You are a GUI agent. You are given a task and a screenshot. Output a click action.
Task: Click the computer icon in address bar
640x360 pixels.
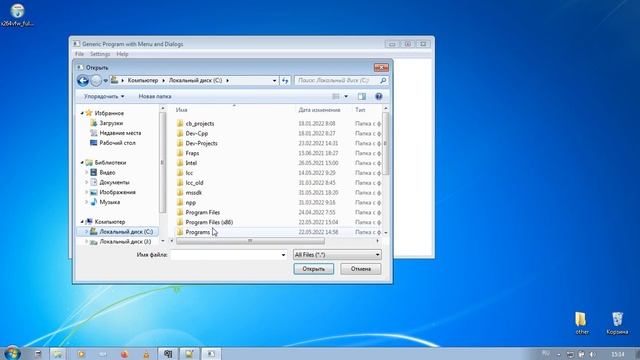pos(115,80)
